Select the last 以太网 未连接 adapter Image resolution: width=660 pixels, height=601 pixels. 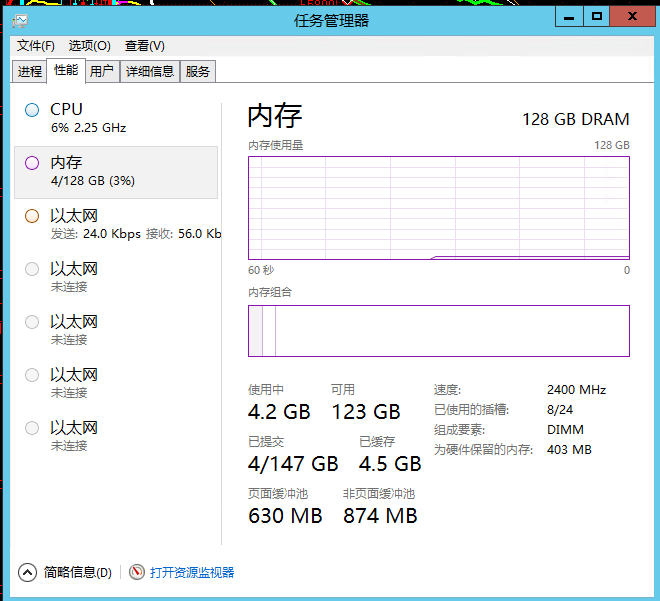[116, 436]
